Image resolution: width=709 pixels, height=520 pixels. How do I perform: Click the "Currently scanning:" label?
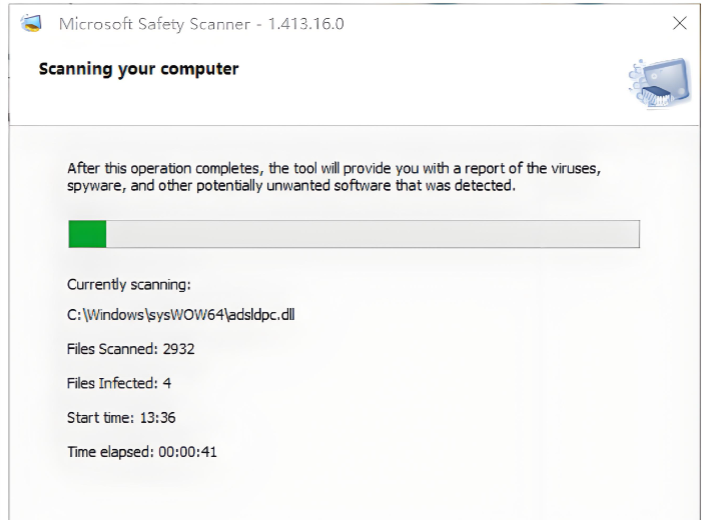tap(121, 284)
